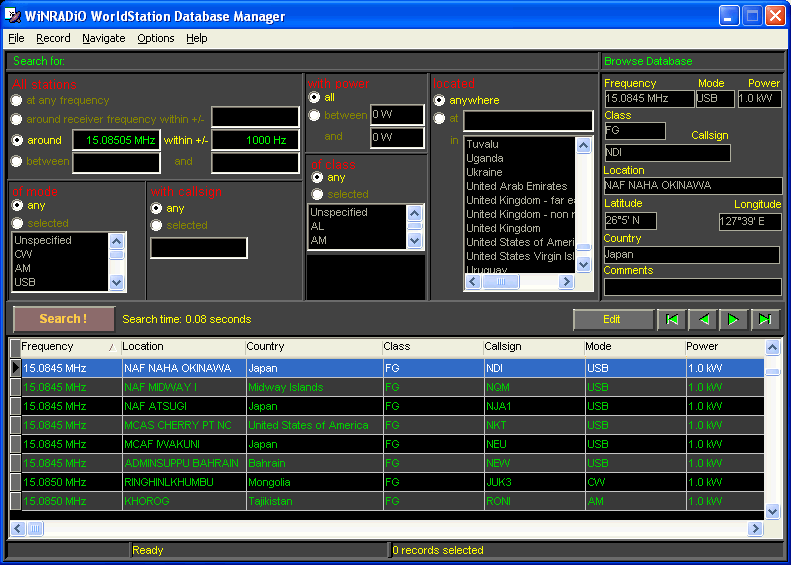
Task: Select the MCAF IWAKUNI row
Action: (x=387, y=444)
